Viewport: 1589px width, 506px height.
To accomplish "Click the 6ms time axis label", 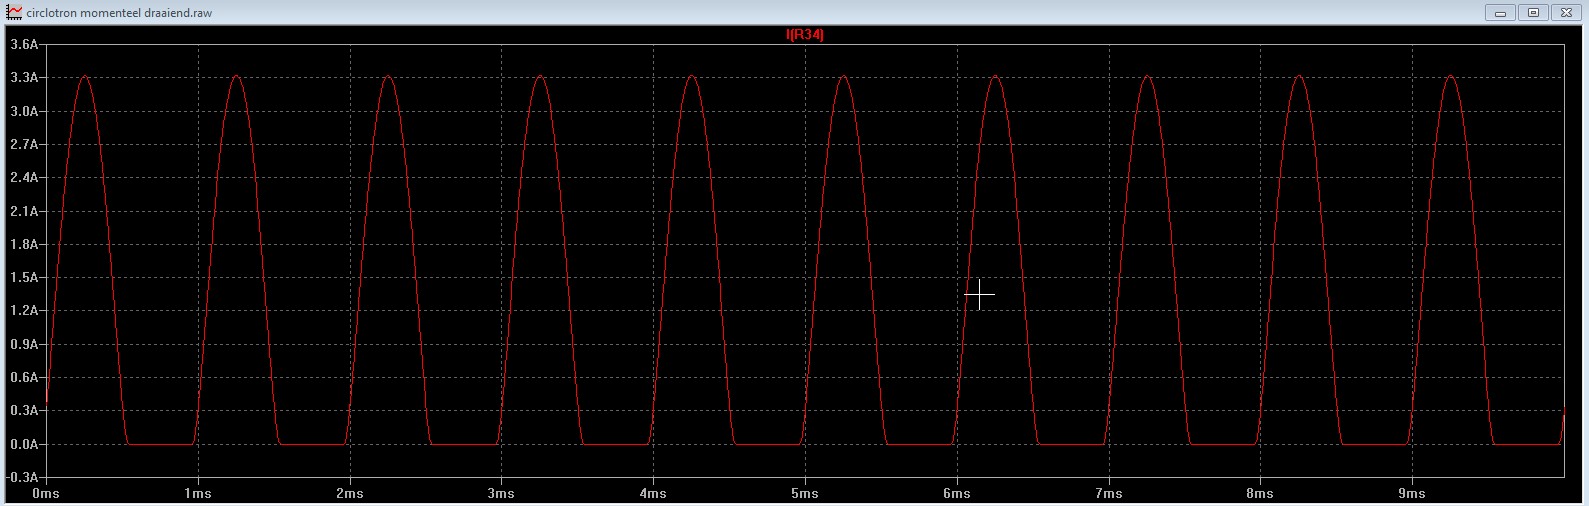I will click(x=957, y=494).
